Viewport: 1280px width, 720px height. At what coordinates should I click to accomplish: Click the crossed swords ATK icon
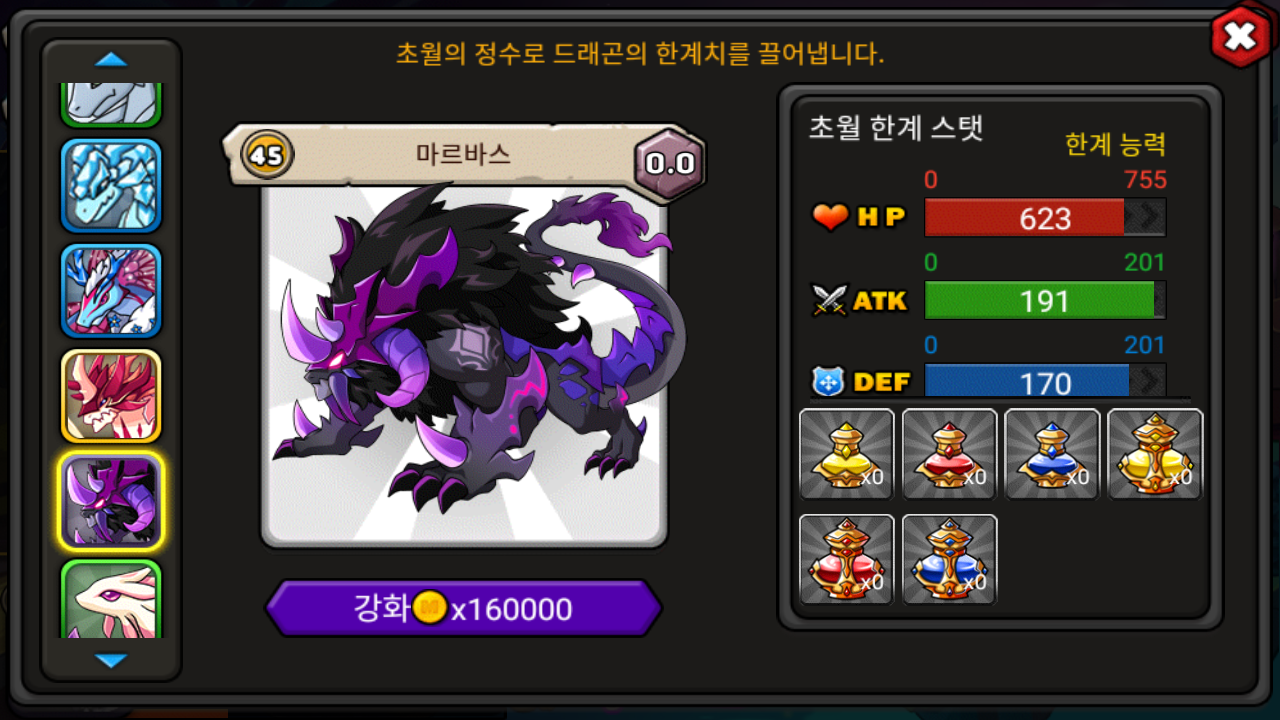click(830, 300)
